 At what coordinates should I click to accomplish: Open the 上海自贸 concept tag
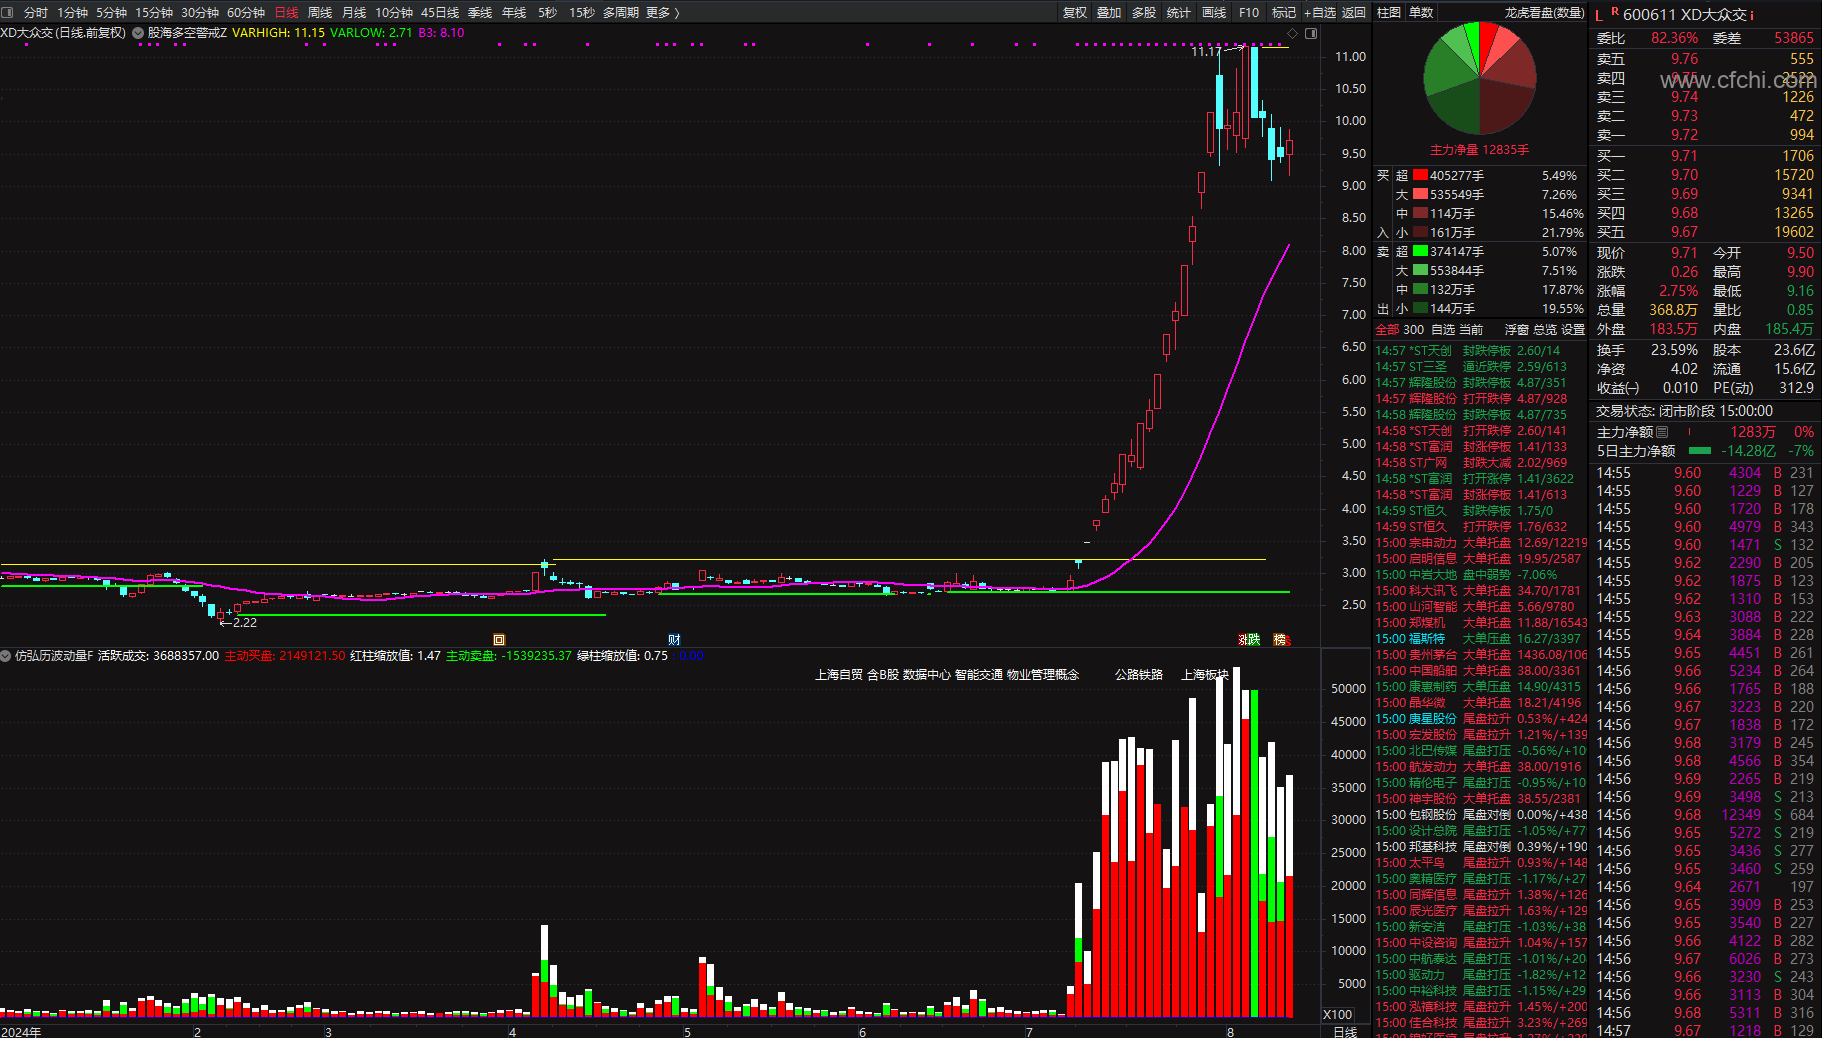[x=838, y=675]
